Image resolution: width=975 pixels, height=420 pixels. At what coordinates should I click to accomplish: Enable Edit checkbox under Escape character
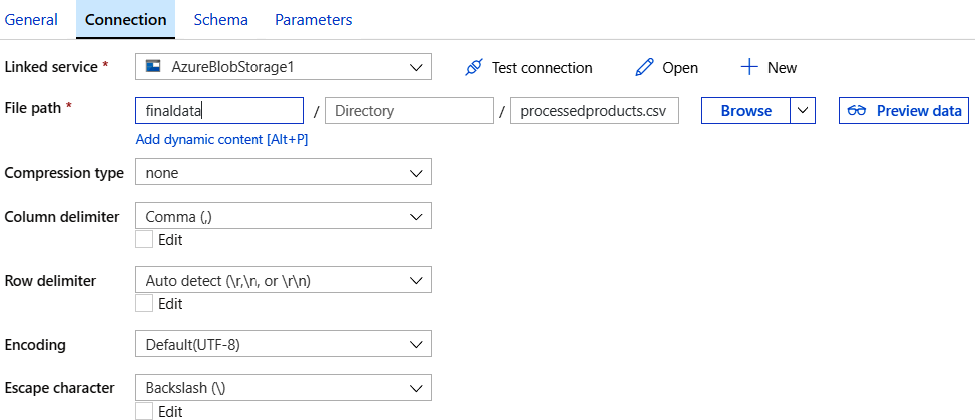144,411
